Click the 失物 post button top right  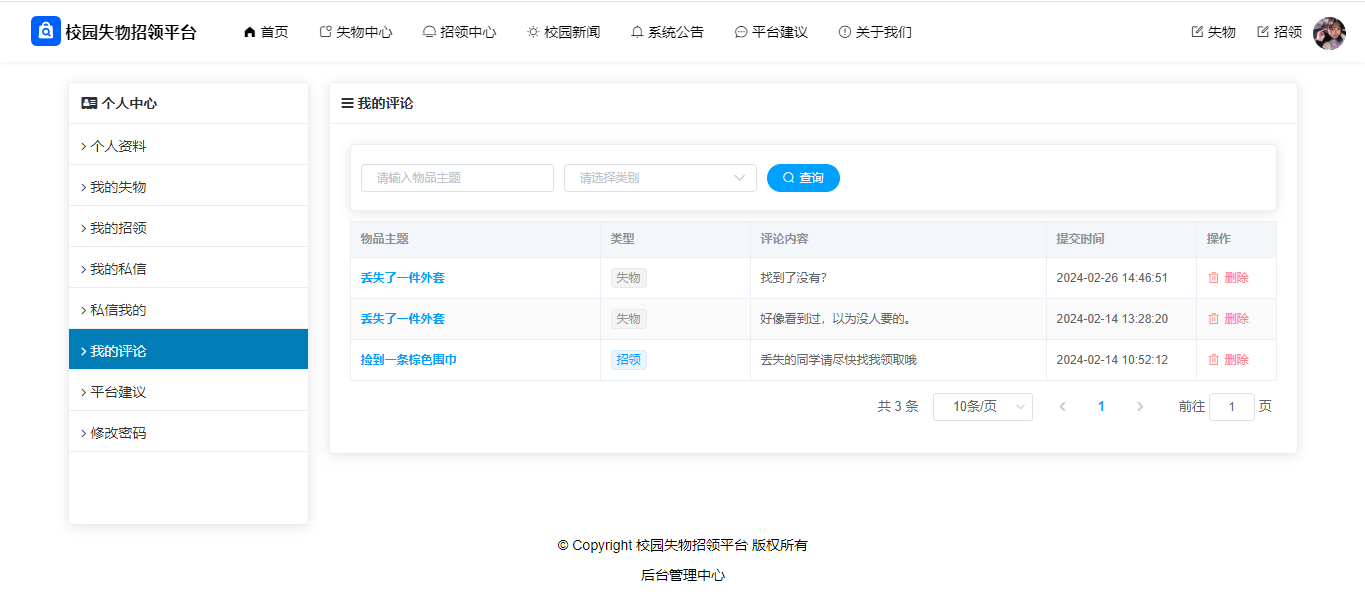1213,32
